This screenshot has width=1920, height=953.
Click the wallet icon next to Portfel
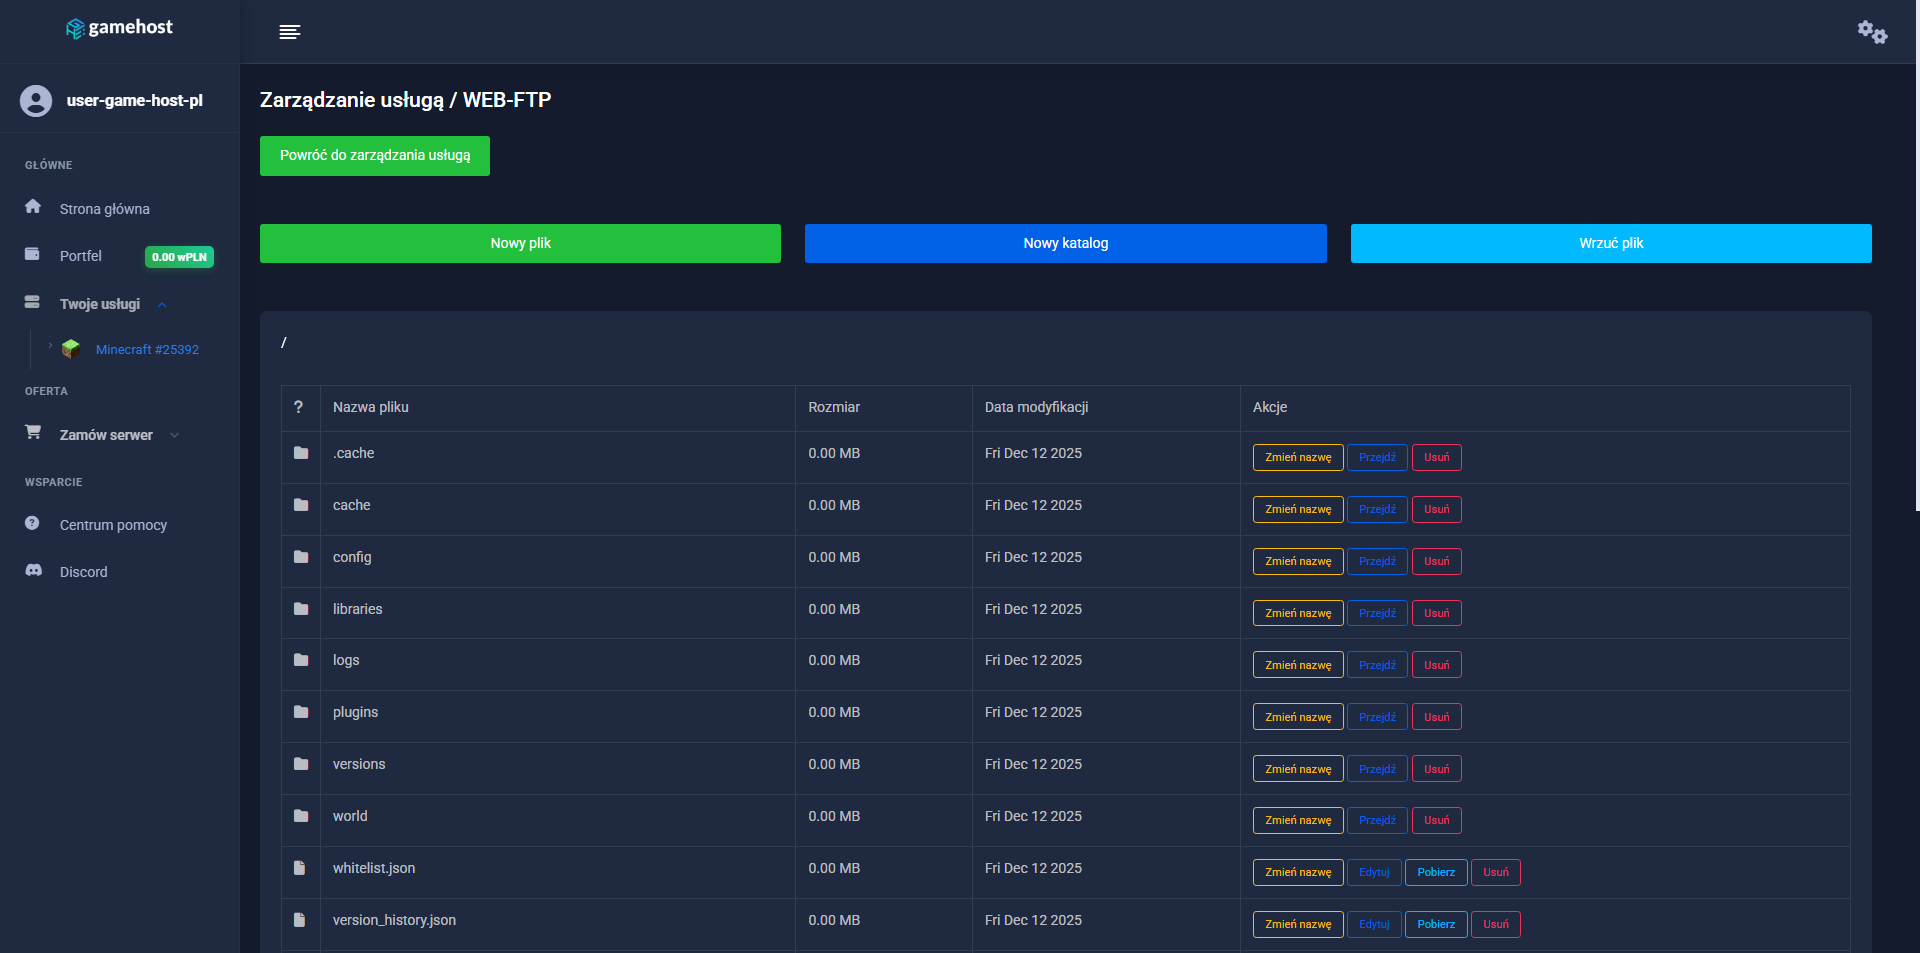click(33, 254)
